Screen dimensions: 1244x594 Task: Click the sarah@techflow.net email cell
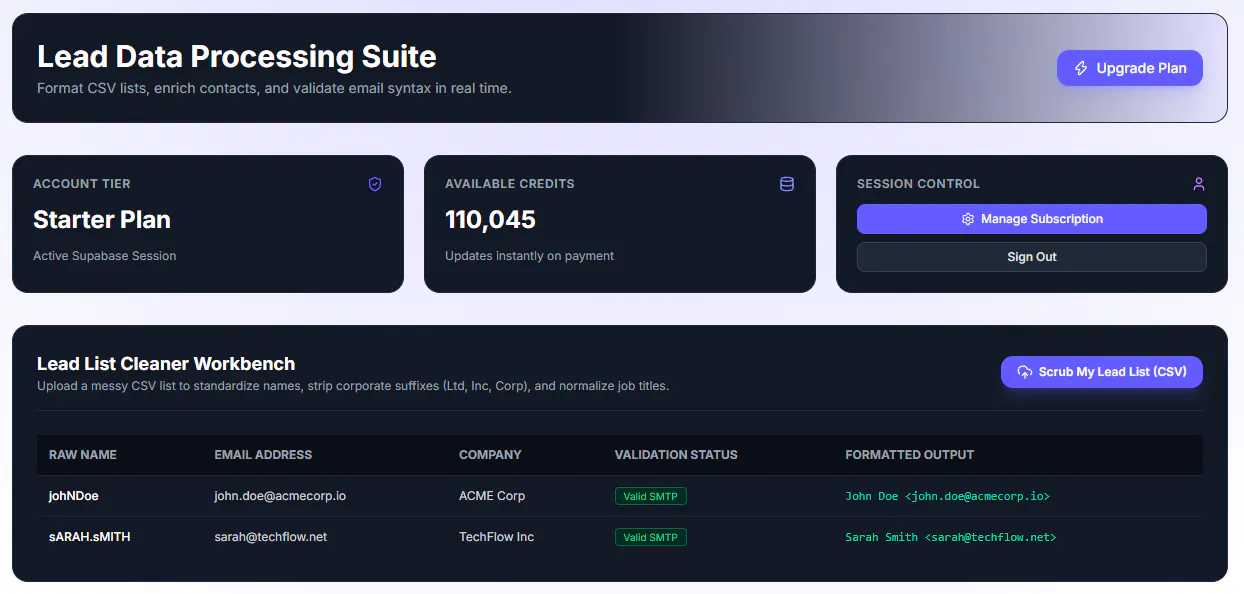(x=270, y=537)
